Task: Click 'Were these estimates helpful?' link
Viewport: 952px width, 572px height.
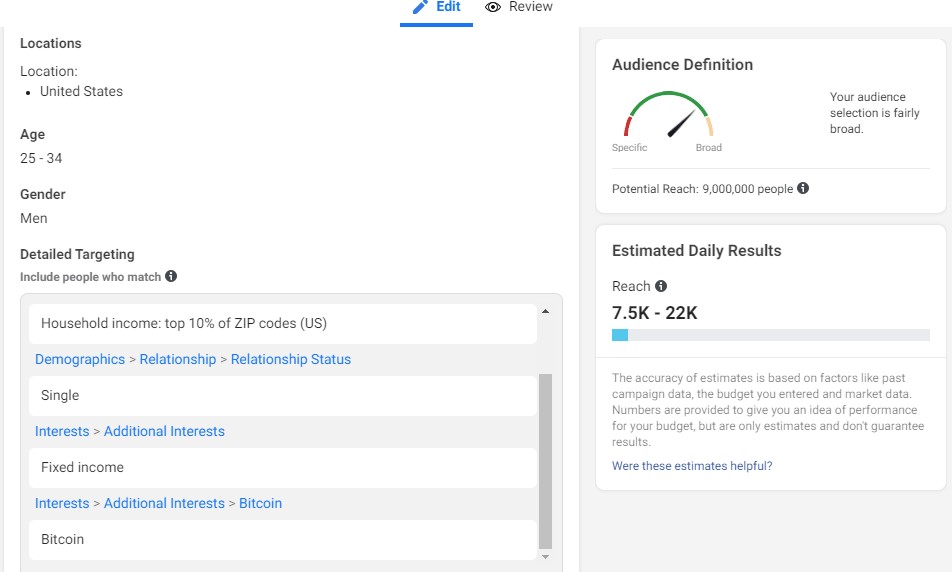Action: coord(692,466)
